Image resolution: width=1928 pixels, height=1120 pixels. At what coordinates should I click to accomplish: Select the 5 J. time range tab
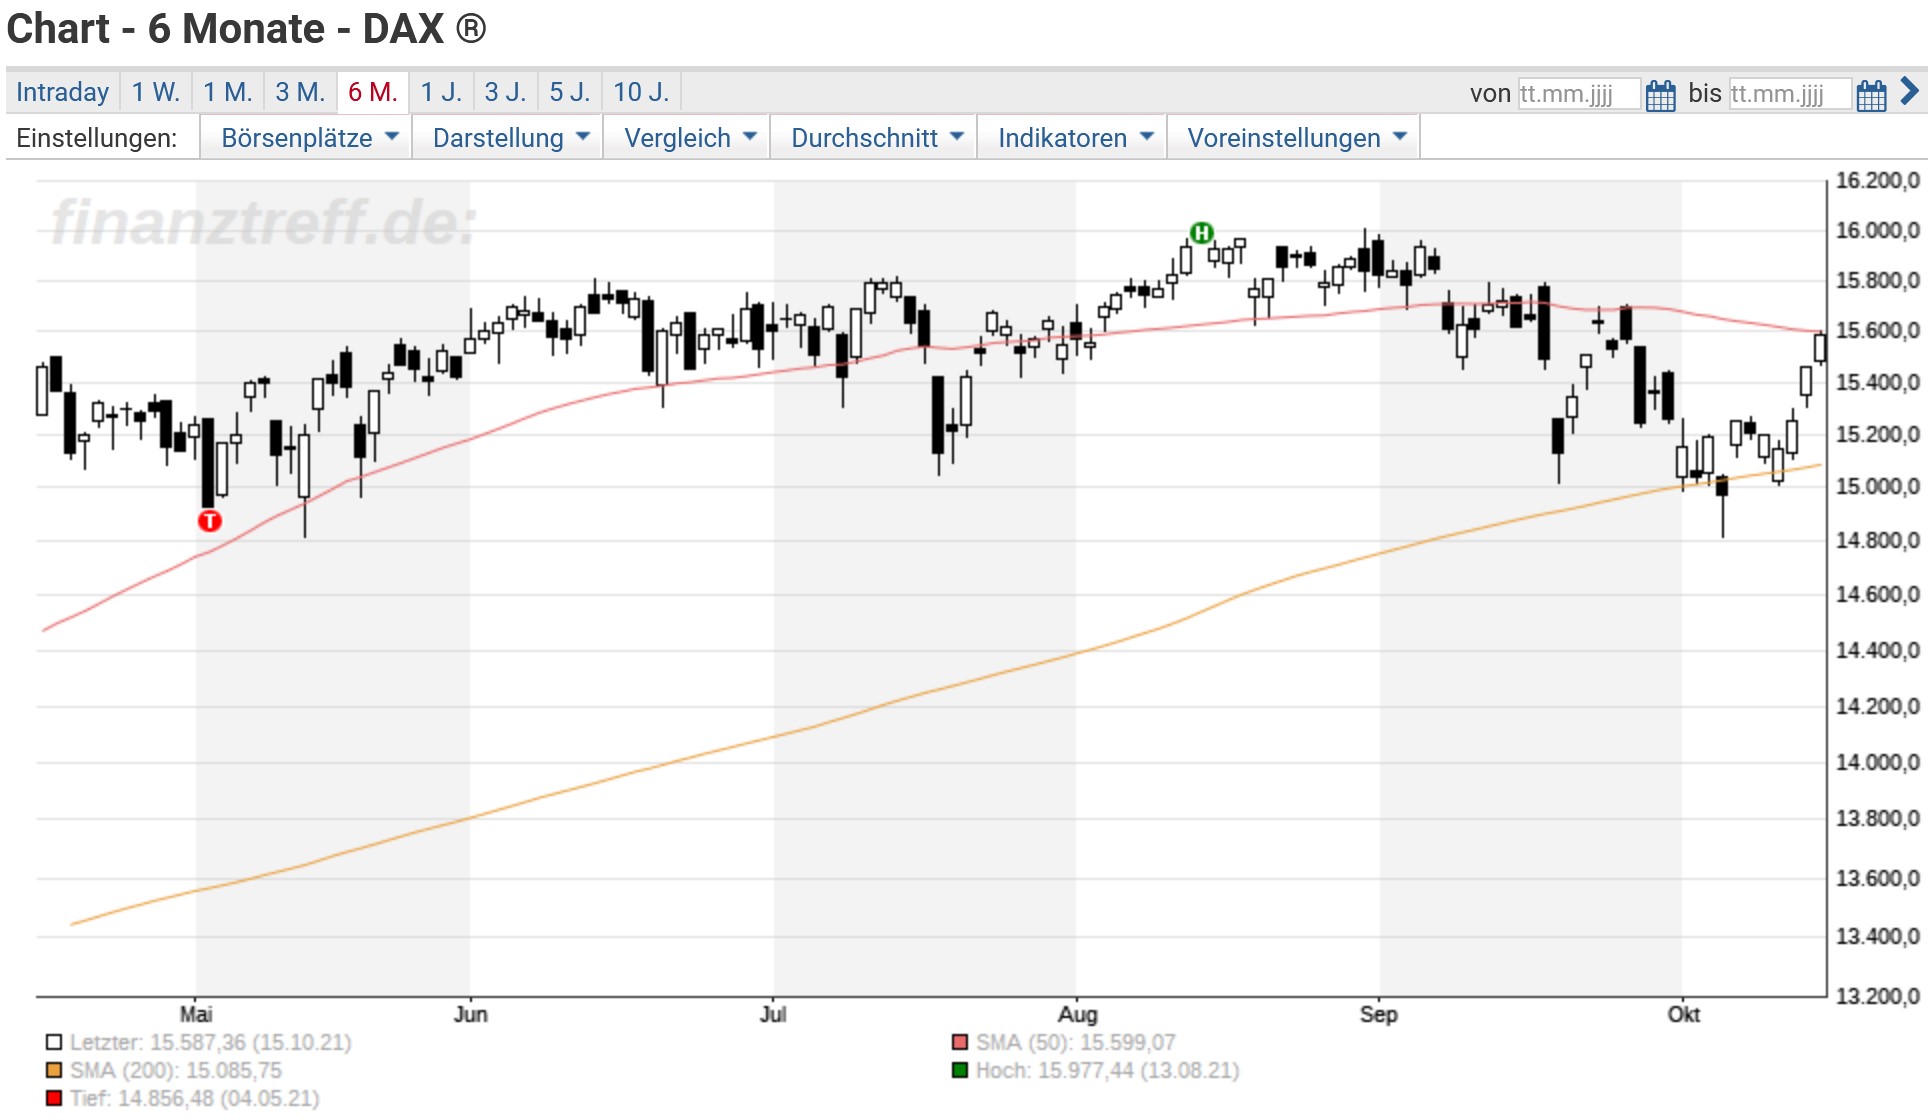pyautogui.click(x=570, y=92)
